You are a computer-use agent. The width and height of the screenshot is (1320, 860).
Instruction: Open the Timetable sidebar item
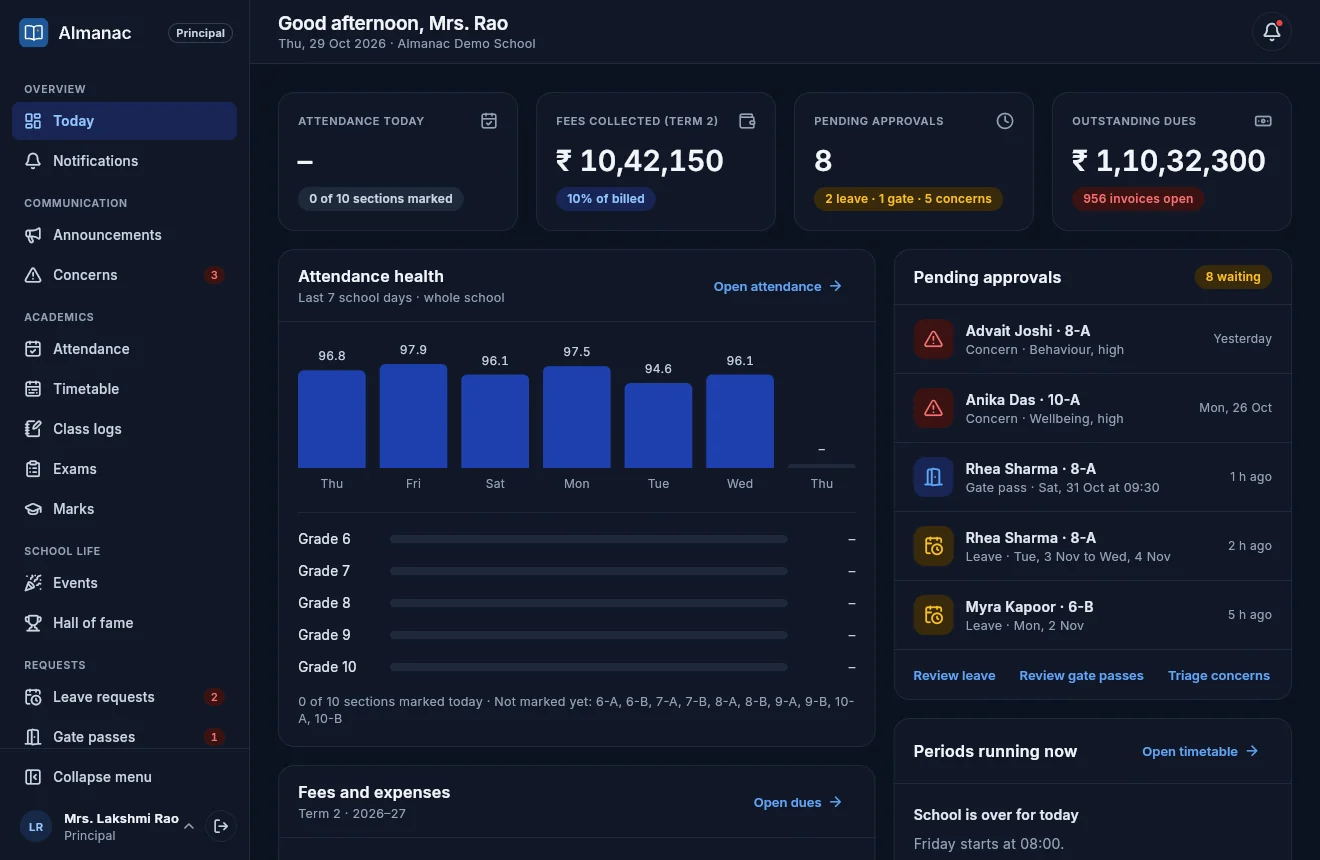(124, 389)
